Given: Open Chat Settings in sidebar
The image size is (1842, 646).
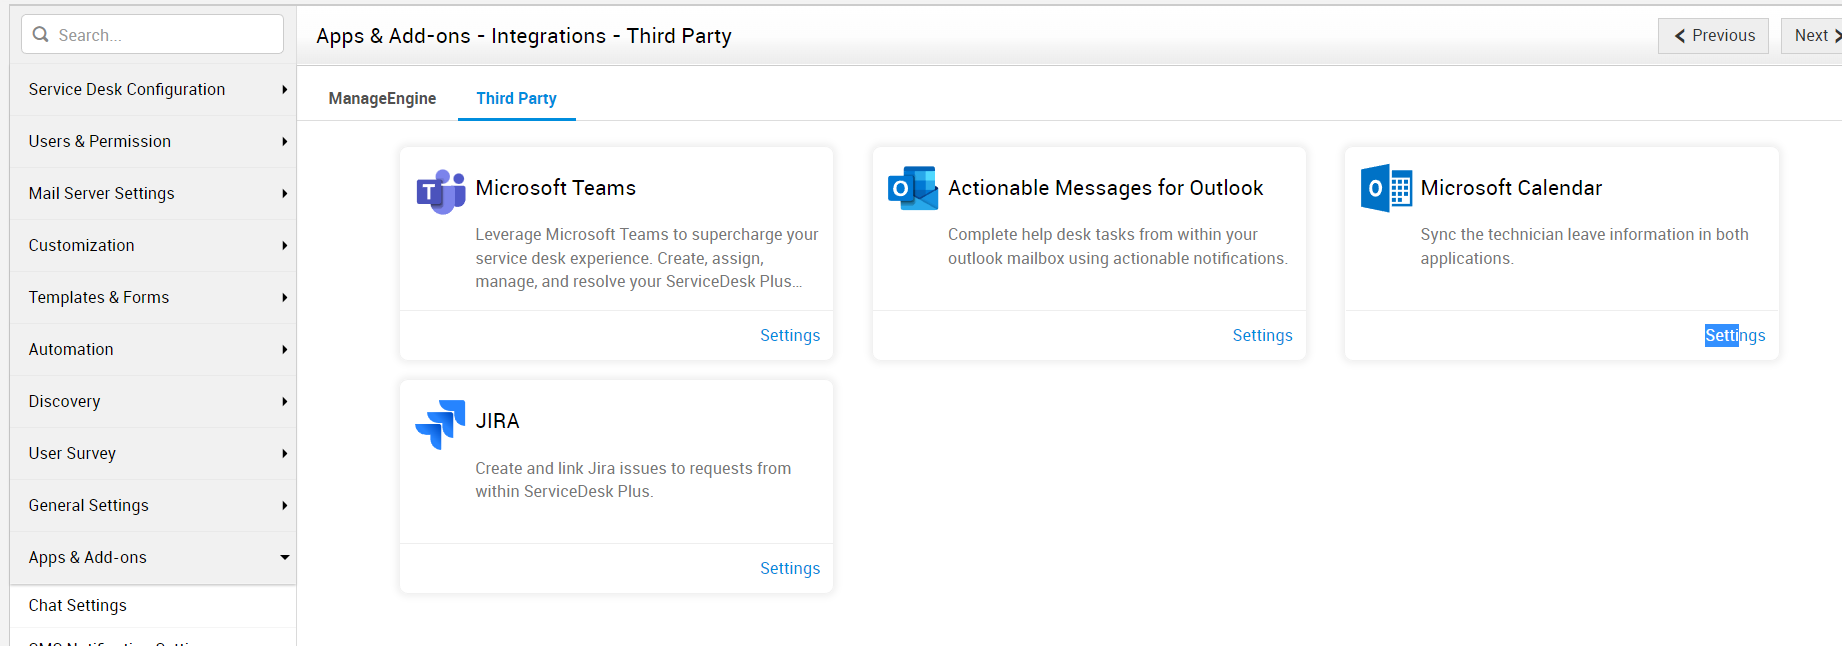Looking at the screenshot, I should [x=78, y=606].
